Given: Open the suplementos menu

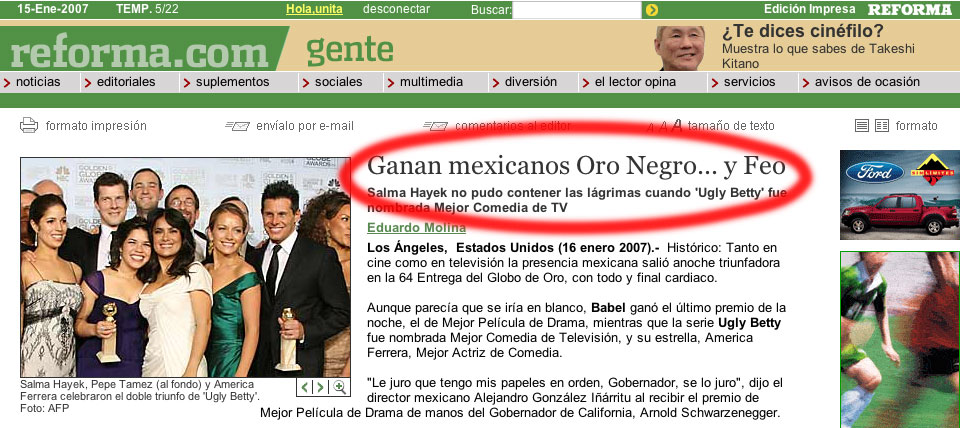Looking at the screenshot, I should 232,82.
